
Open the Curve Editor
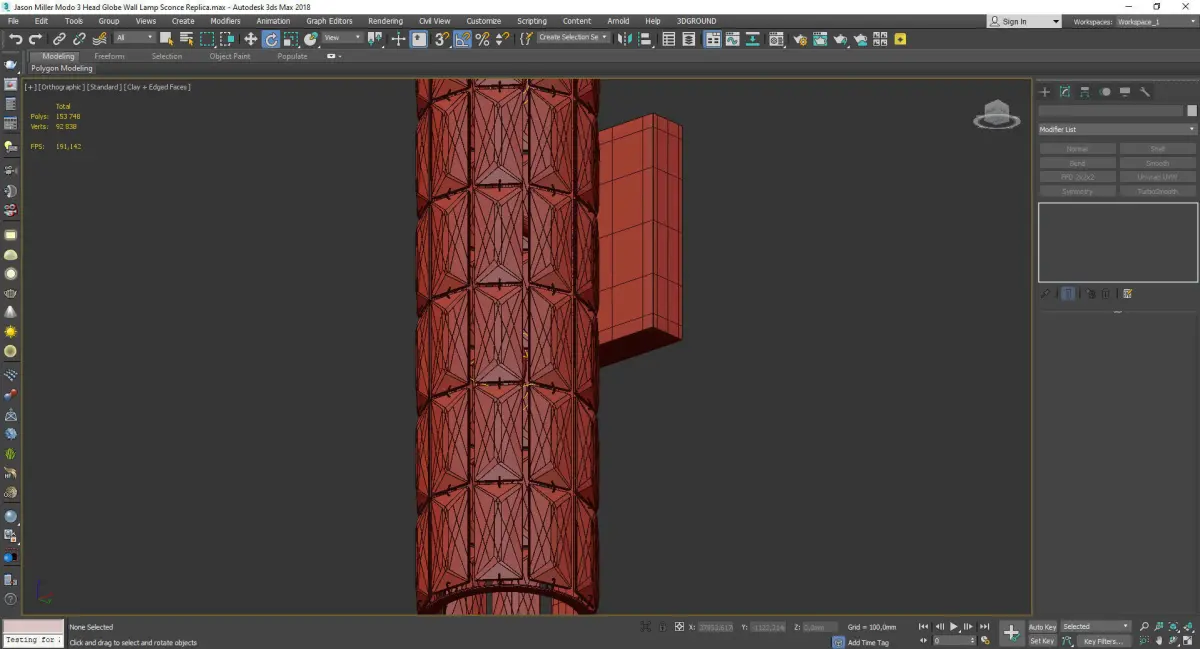click(x=733, y=39)
